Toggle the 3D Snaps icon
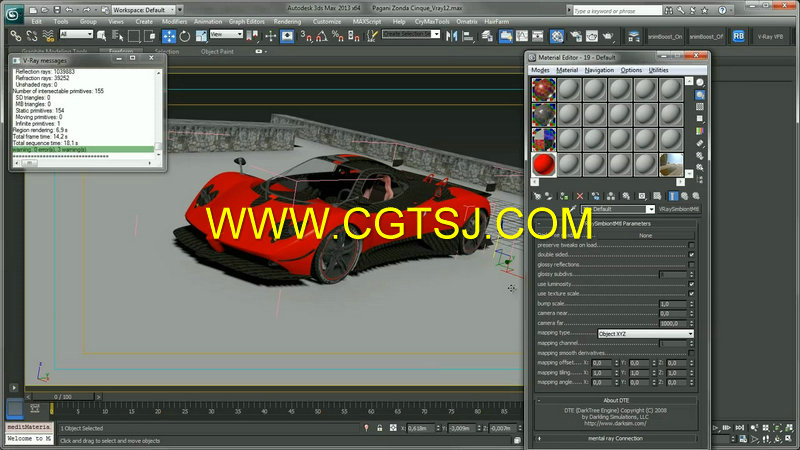 [306, 36]
